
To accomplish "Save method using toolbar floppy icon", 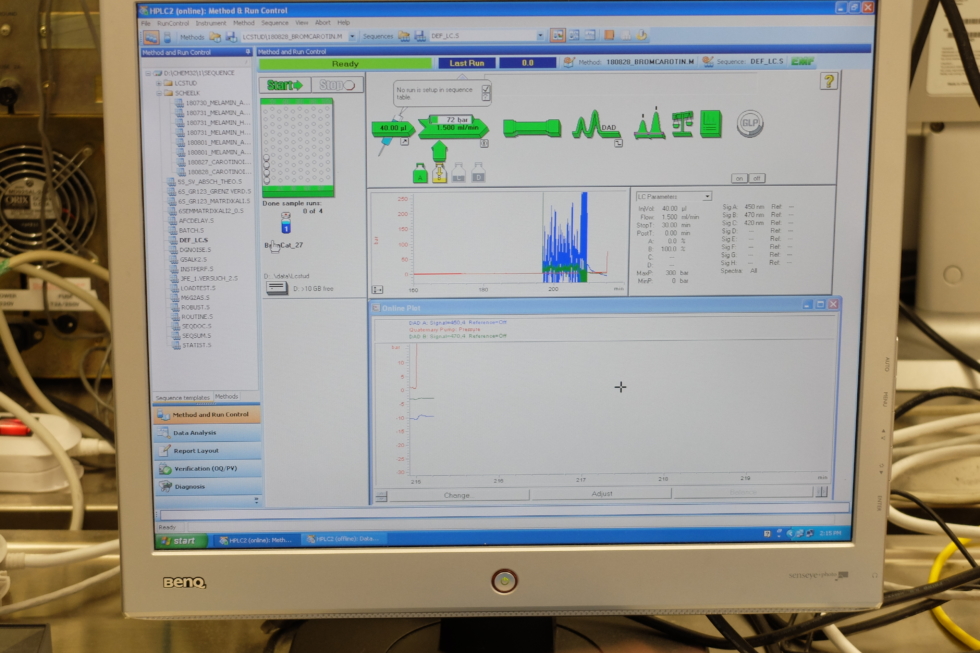I will tap(231, 37).
